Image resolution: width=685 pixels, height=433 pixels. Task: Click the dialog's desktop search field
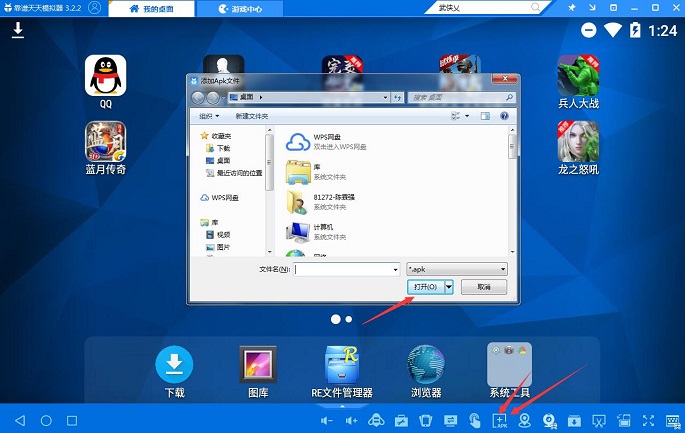coord(461,97)
